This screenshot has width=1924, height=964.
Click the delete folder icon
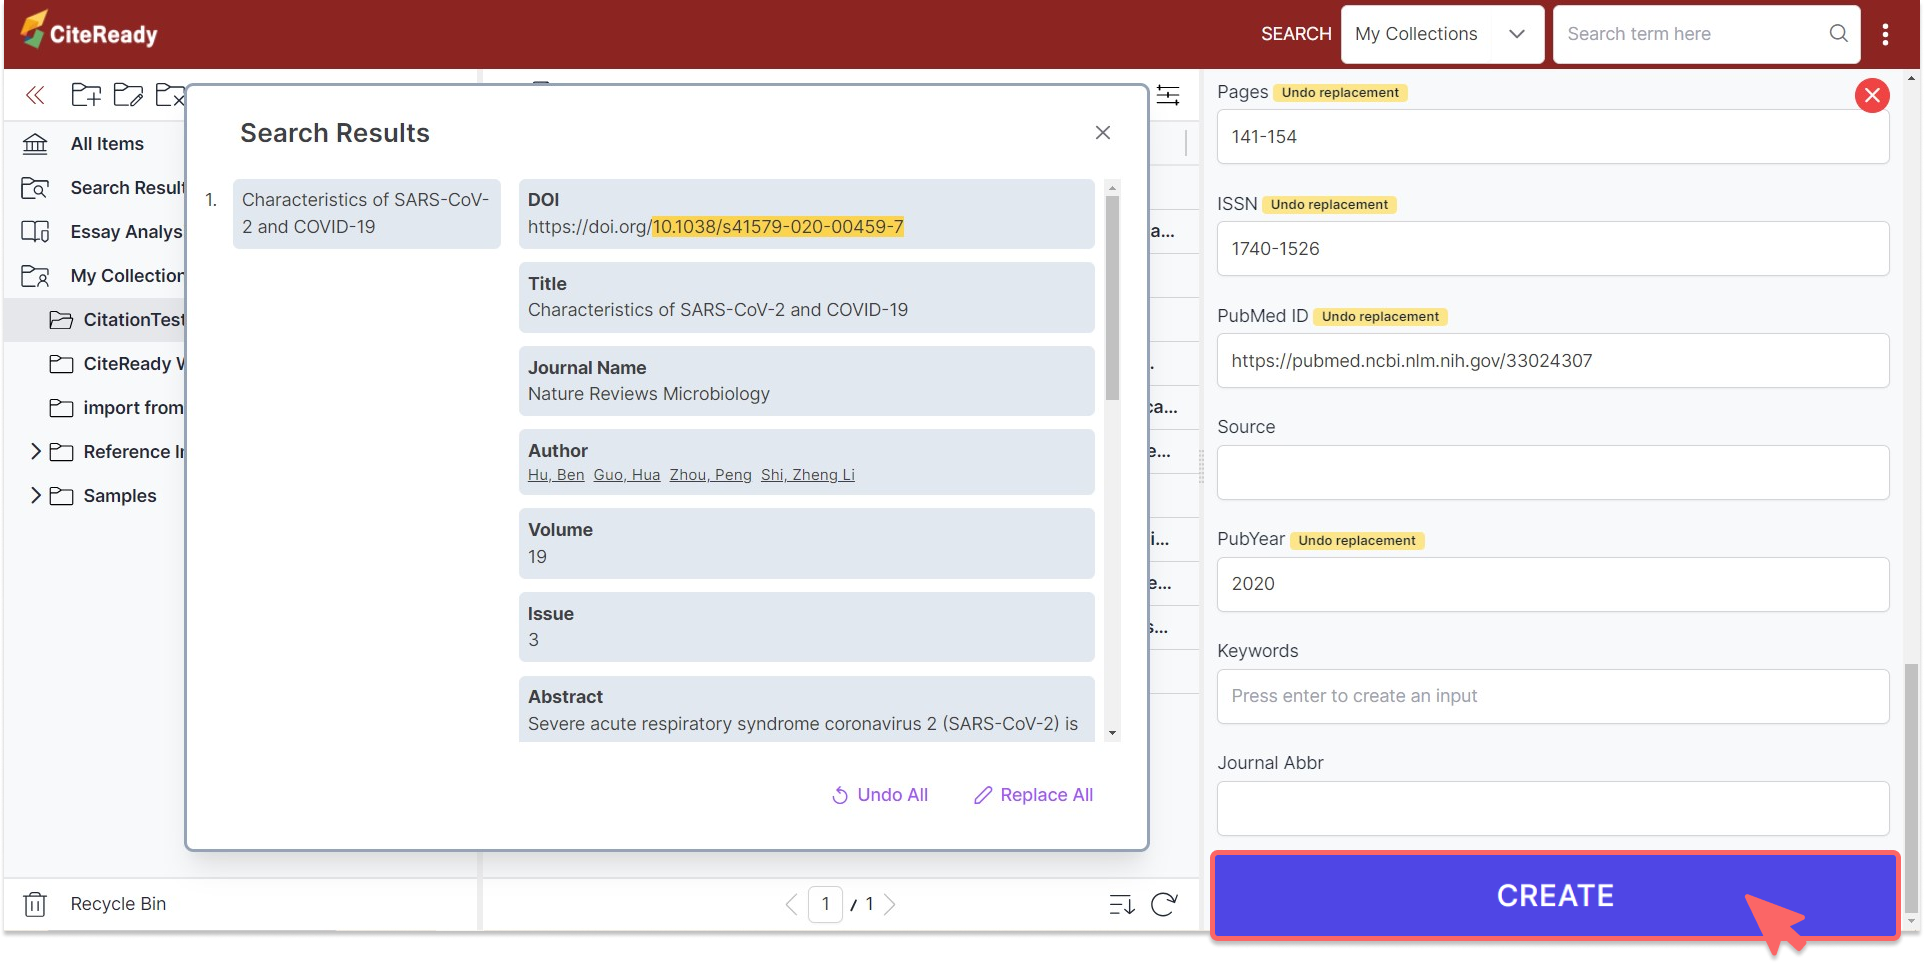(170, 95)
